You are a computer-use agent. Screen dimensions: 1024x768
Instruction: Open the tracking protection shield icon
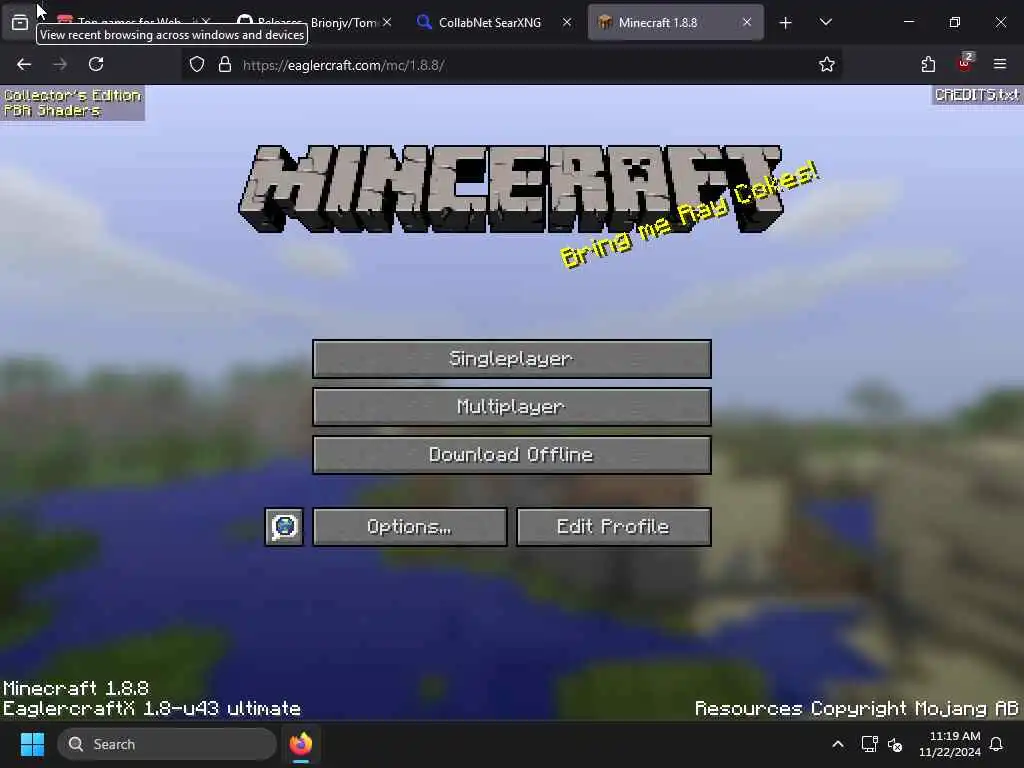tap(197, 64)
